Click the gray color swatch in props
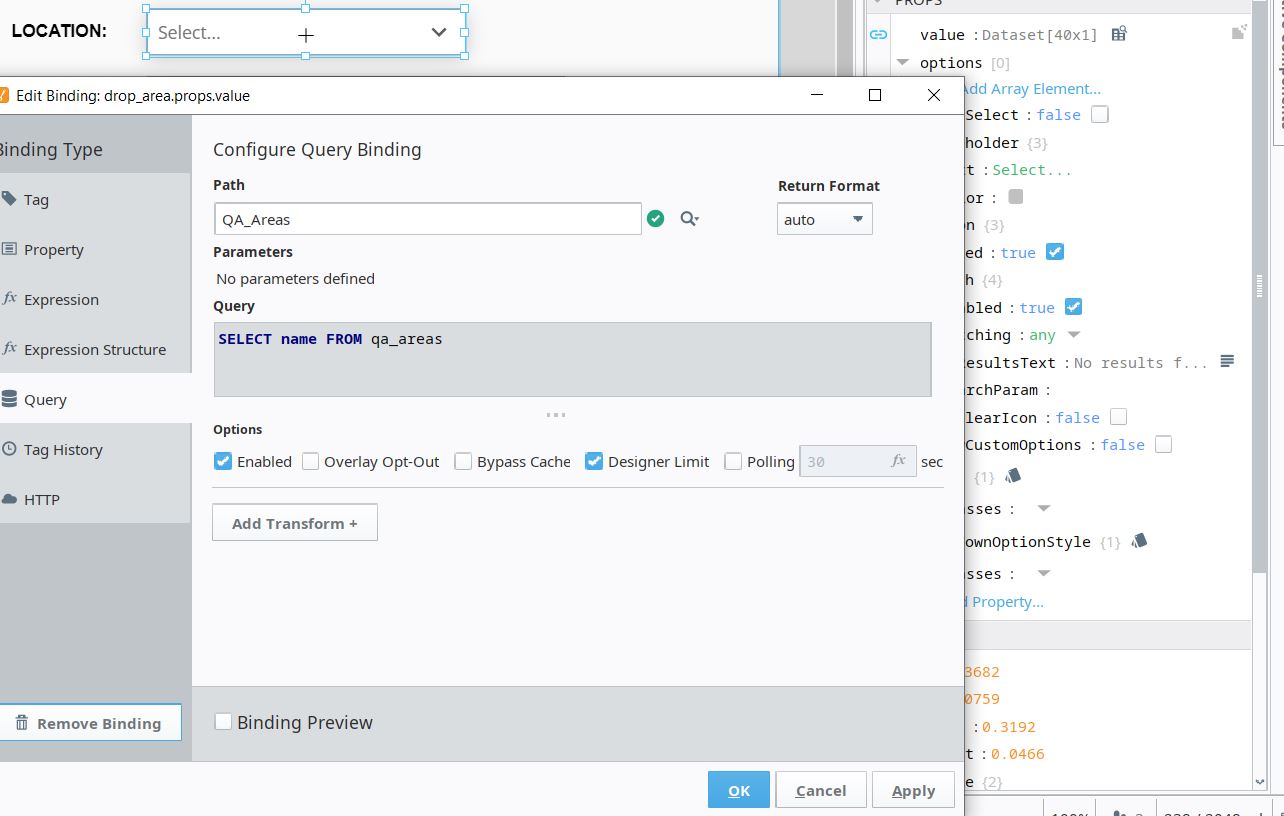 pos(1016,197)
